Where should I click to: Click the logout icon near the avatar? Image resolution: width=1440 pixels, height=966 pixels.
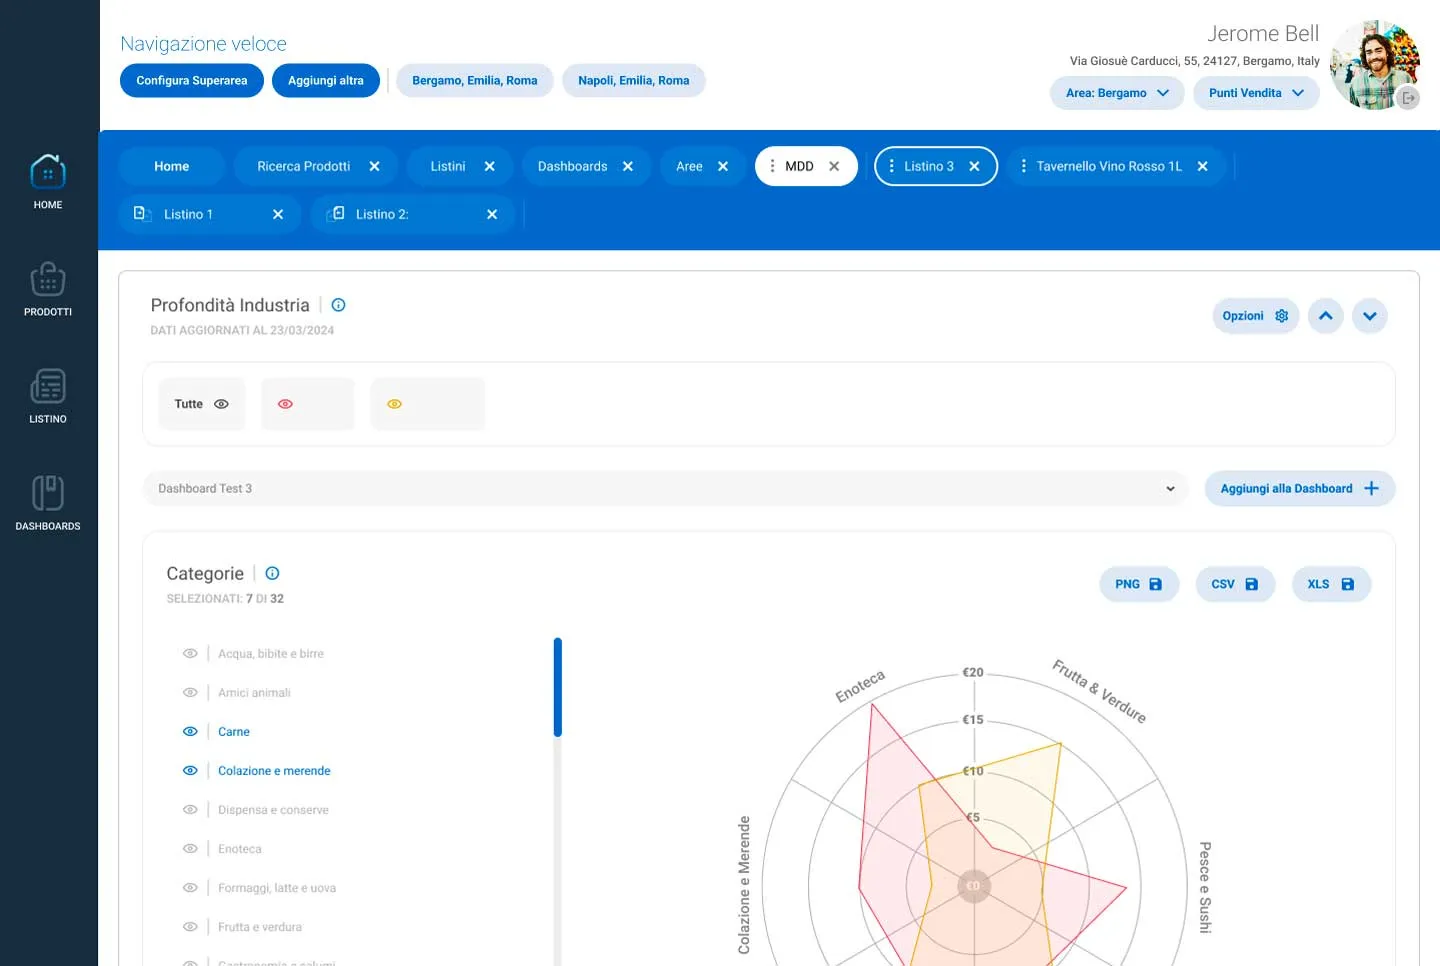[x=1408, y=98]
